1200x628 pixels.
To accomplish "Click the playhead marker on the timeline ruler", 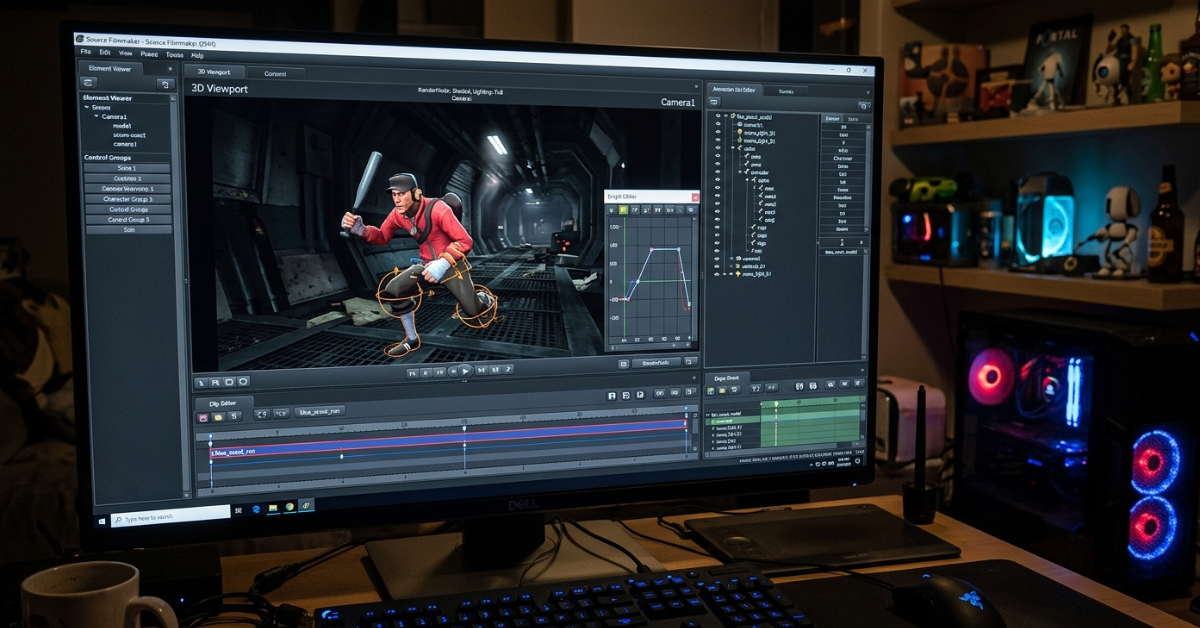I will (464, 428).
